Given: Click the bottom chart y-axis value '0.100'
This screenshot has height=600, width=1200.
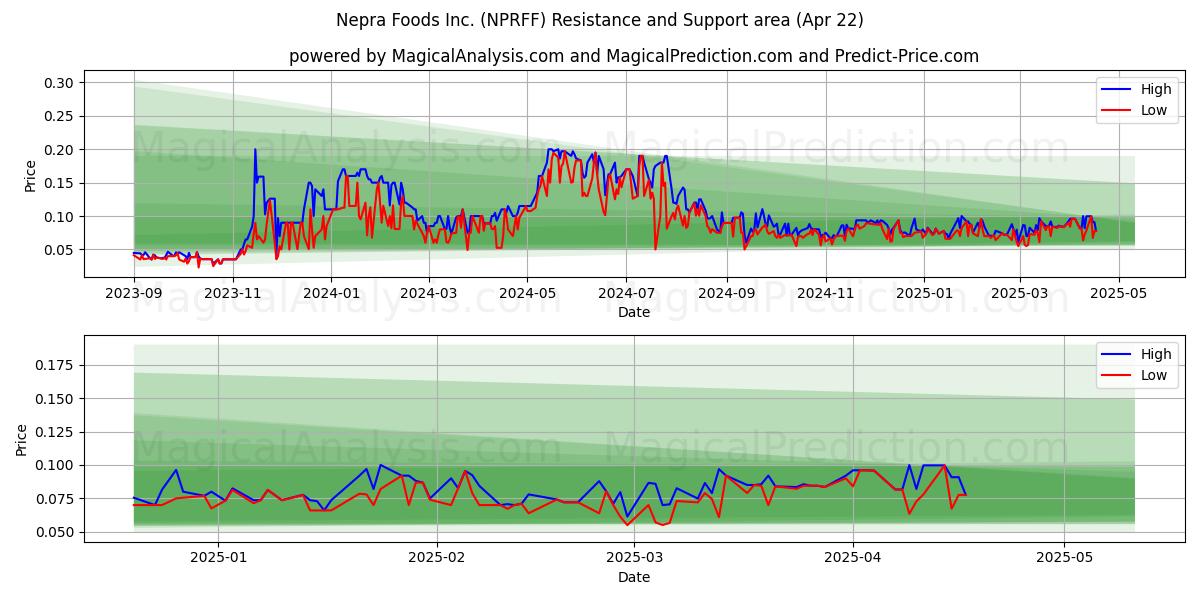Looking at the screenshot, I should click(x=56, y=466).
